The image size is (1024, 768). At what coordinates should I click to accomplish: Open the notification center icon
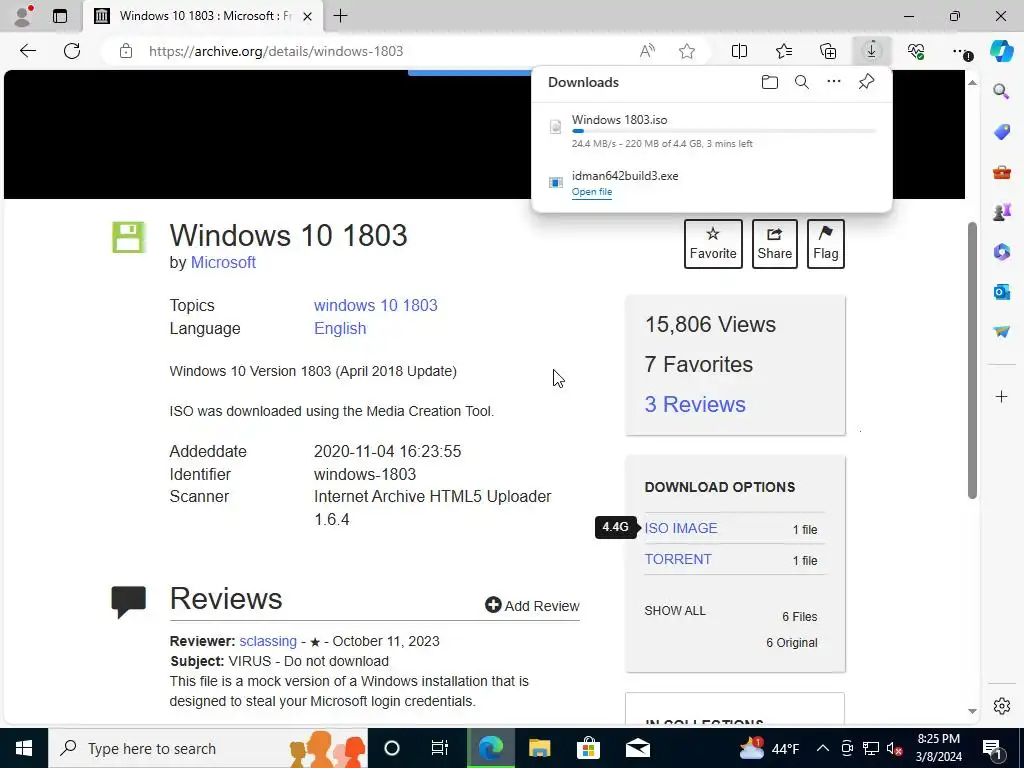pos(992,748)
